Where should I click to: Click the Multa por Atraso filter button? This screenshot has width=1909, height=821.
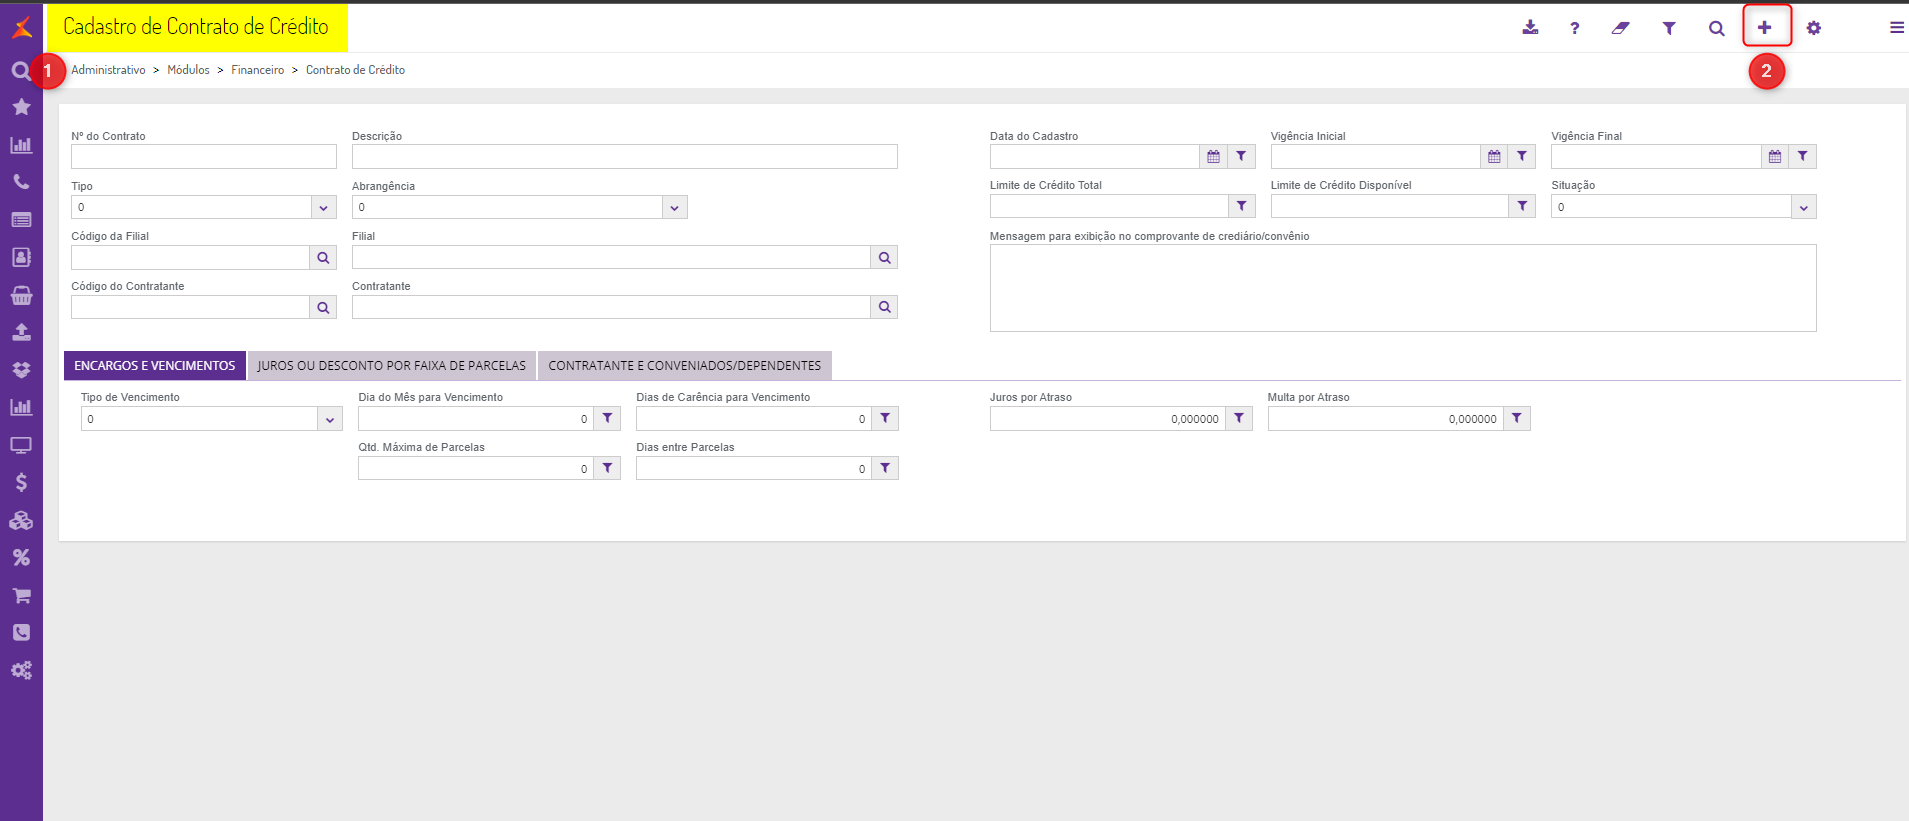tap(1517, 418)
